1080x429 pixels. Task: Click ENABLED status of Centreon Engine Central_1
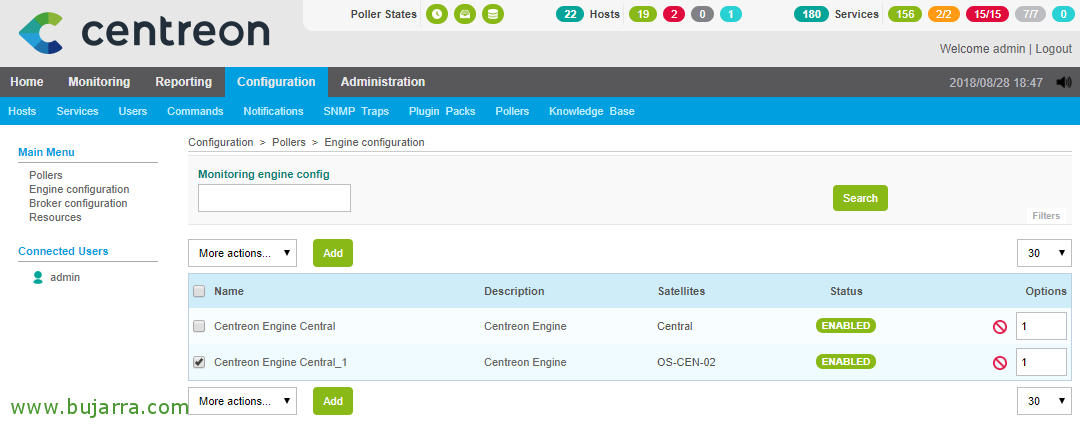coord(846,362)
